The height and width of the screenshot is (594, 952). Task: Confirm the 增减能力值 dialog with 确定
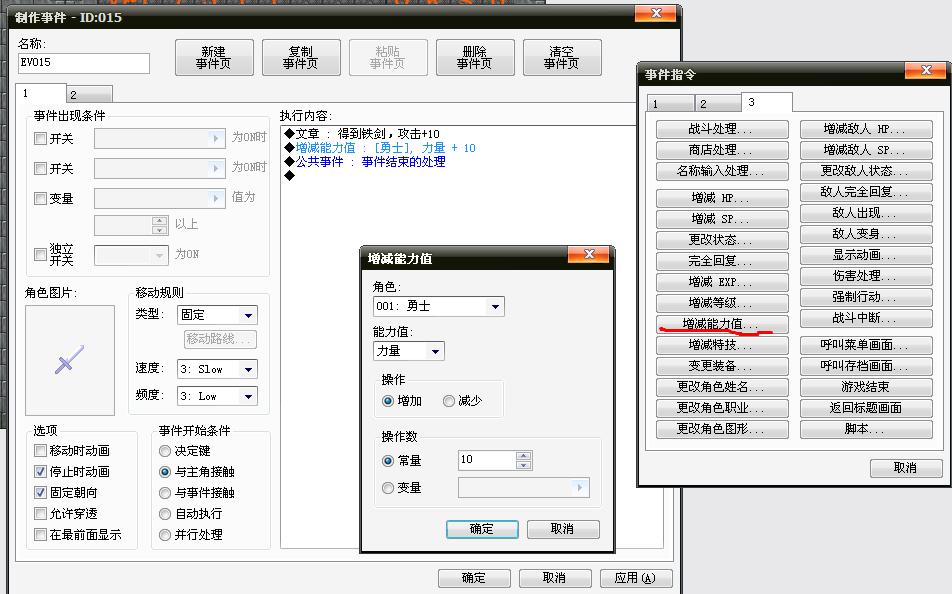[x=482, y=529]
